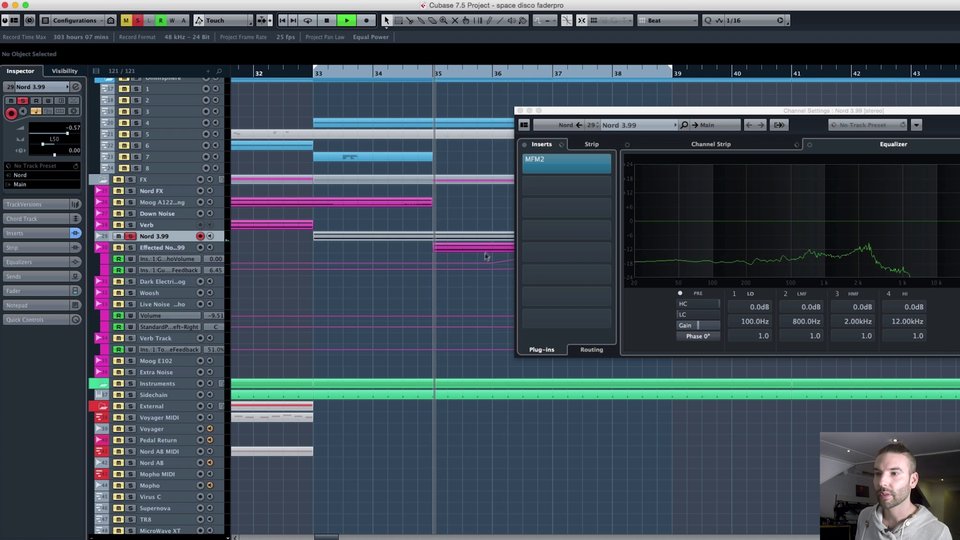The height and width of the screenshot is (540, 960).
Task: Stop playback in the transport bar
Action: (x=327, y=20)
